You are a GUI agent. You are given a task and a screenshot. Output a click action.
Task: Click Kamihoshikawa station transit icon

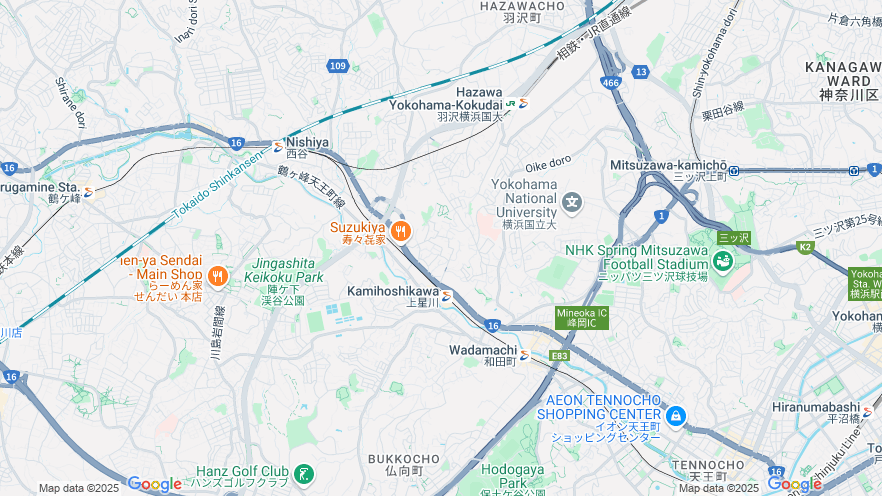pyautogui.click(x=447, y=296)
